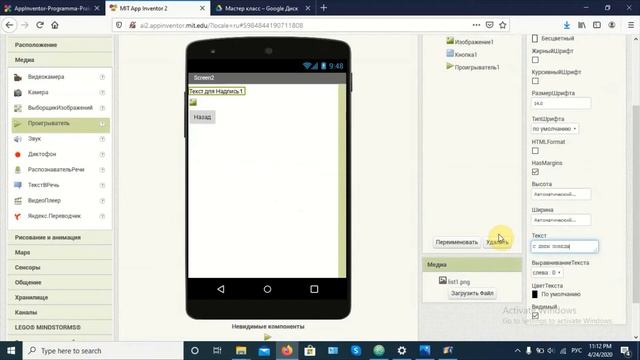Expand LEGO MINDSTORMS palette section
The image size is (640, 360).
pyautogui.click(x=60, y=327)
